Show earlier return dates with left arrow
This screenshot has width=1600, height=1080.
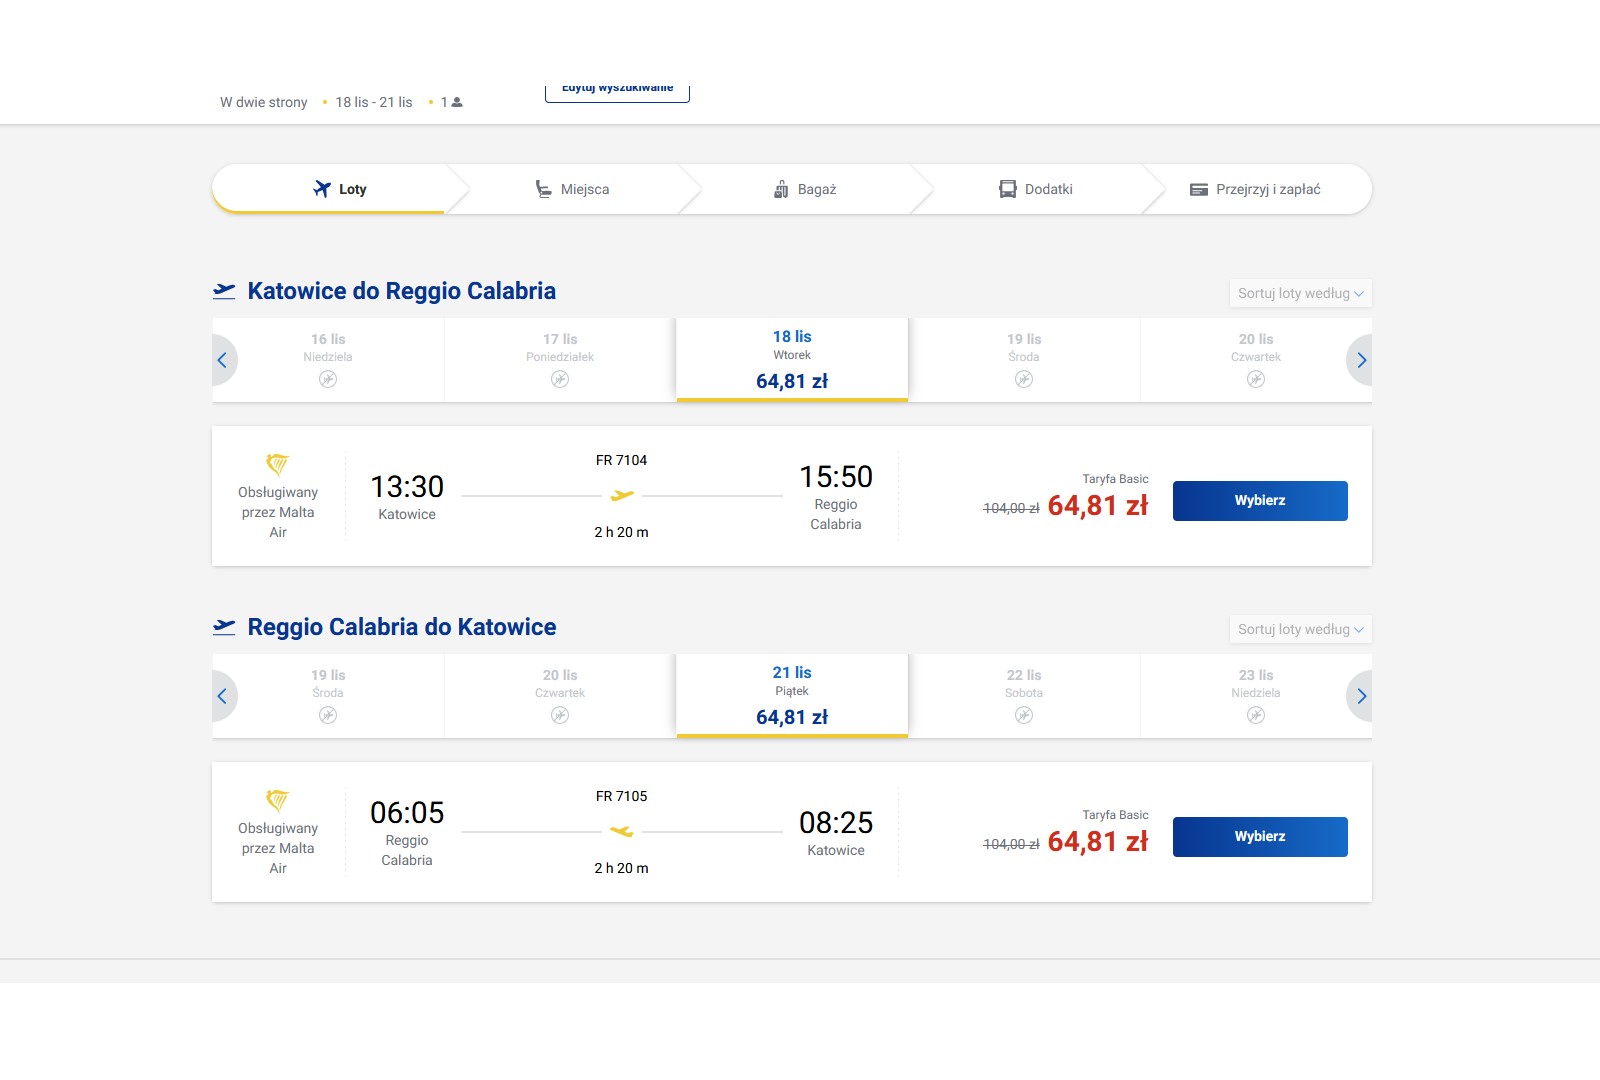pos(224,696)
